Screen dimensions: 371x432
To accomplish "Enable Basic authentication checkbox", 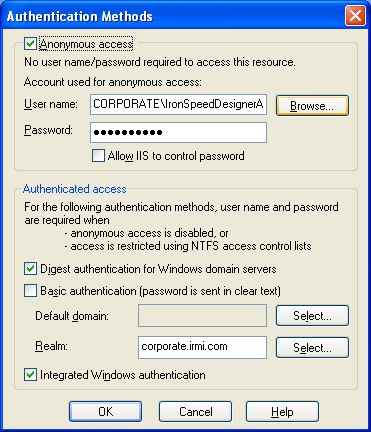I will point(30,291).
